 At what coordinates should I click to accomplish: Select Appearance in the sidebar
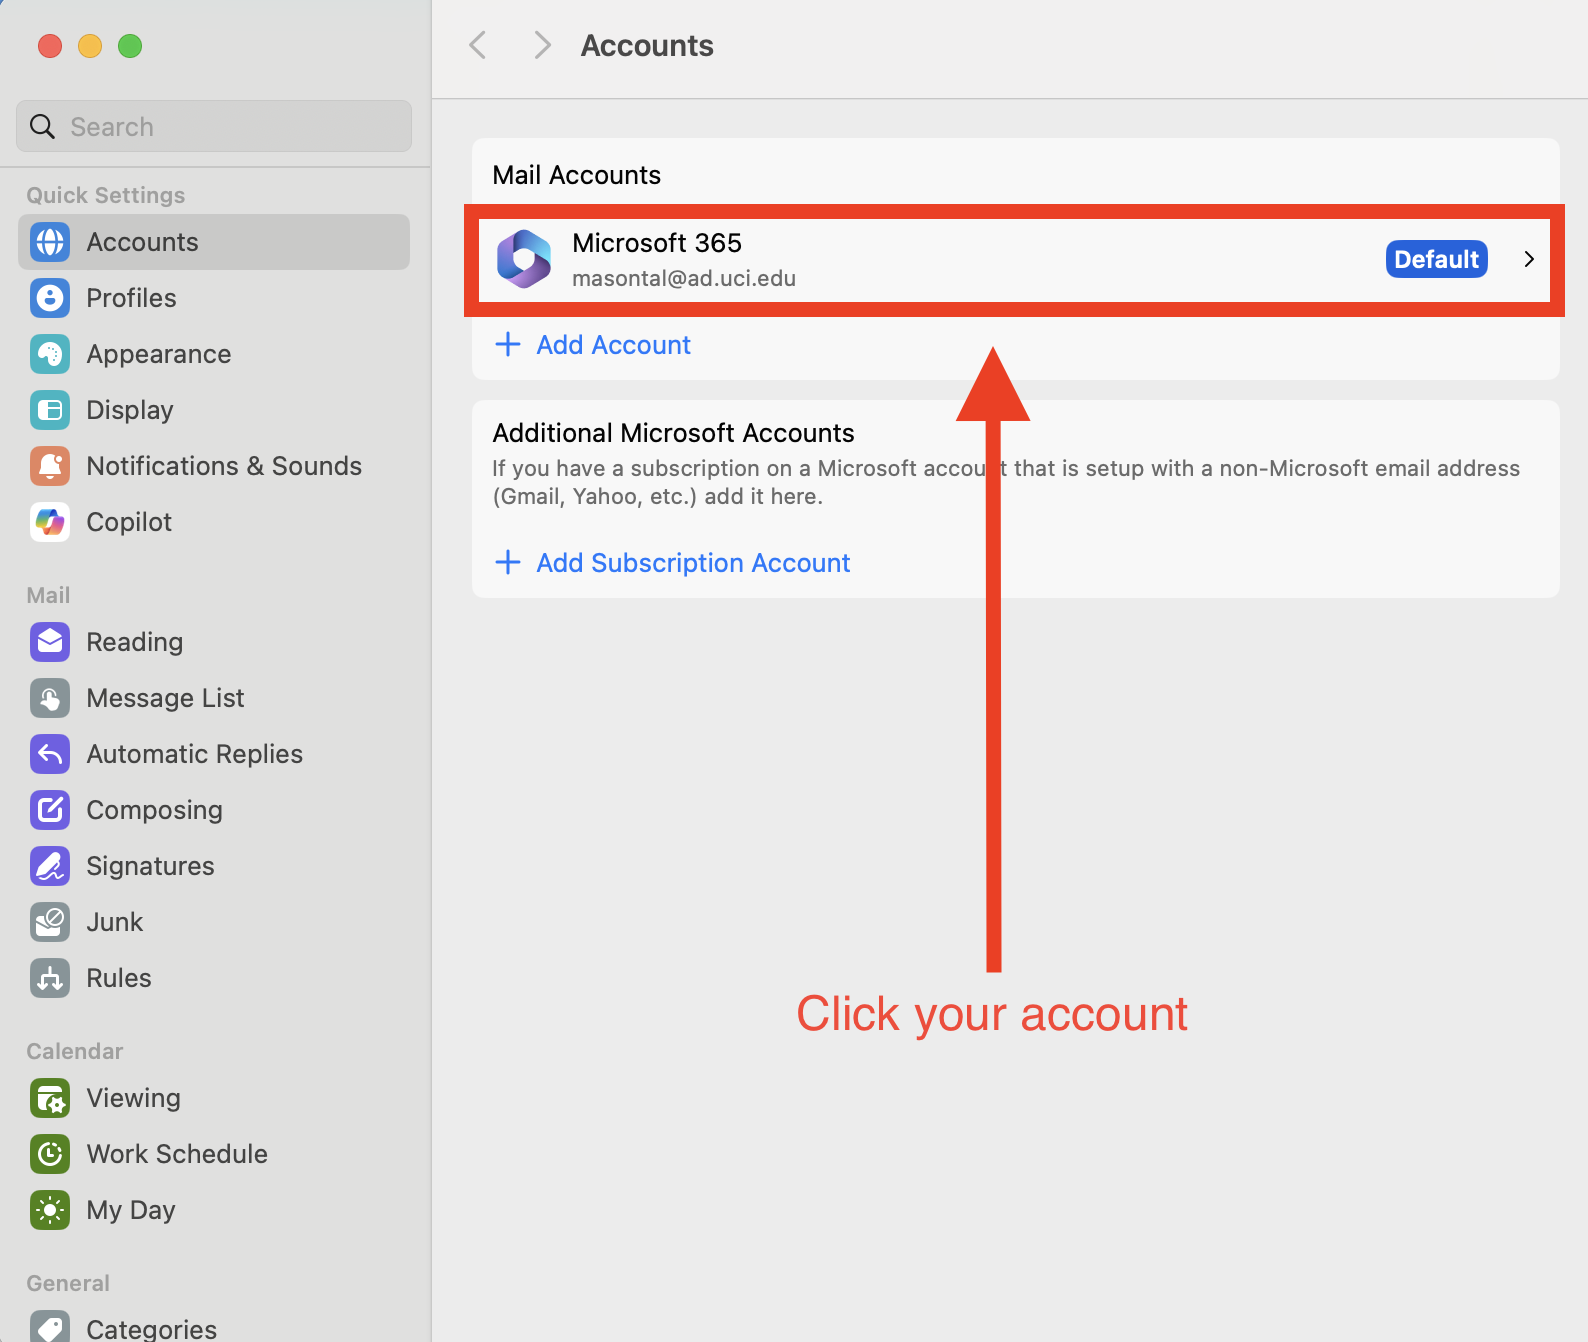click(x=214, y=354)
